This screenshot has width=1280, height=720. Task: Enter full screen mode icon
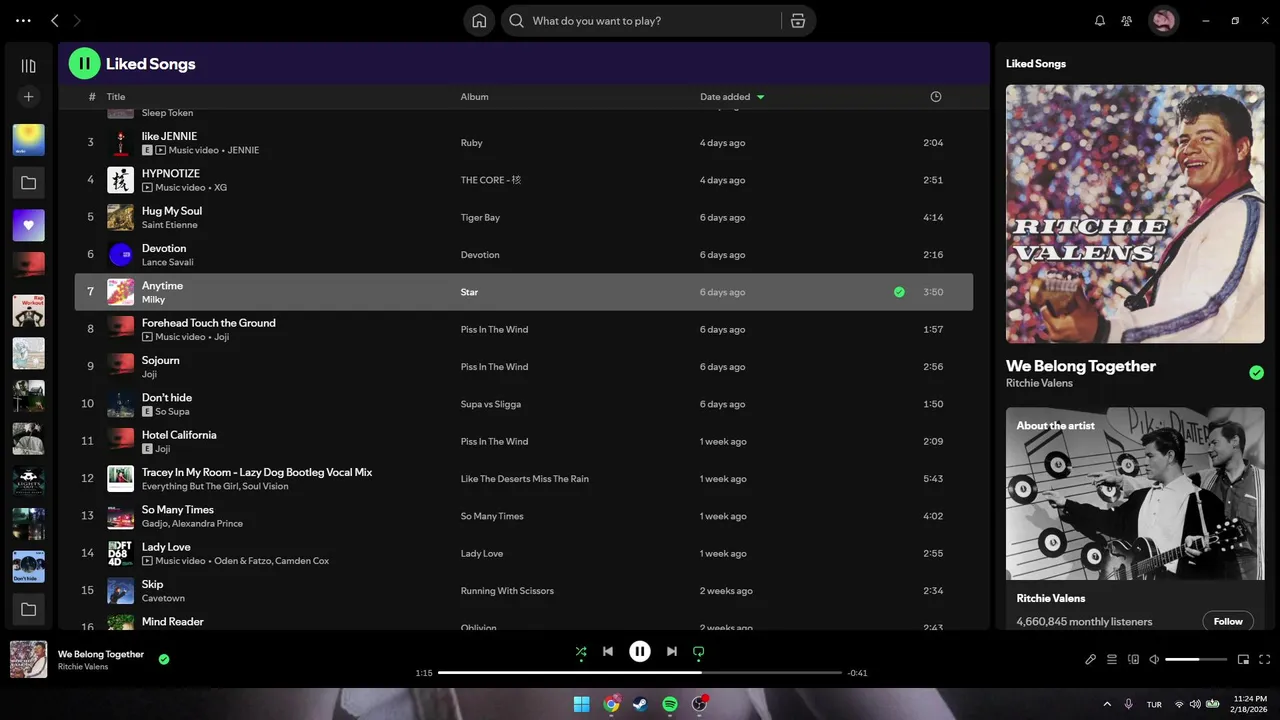click(x=1265, y=660)
